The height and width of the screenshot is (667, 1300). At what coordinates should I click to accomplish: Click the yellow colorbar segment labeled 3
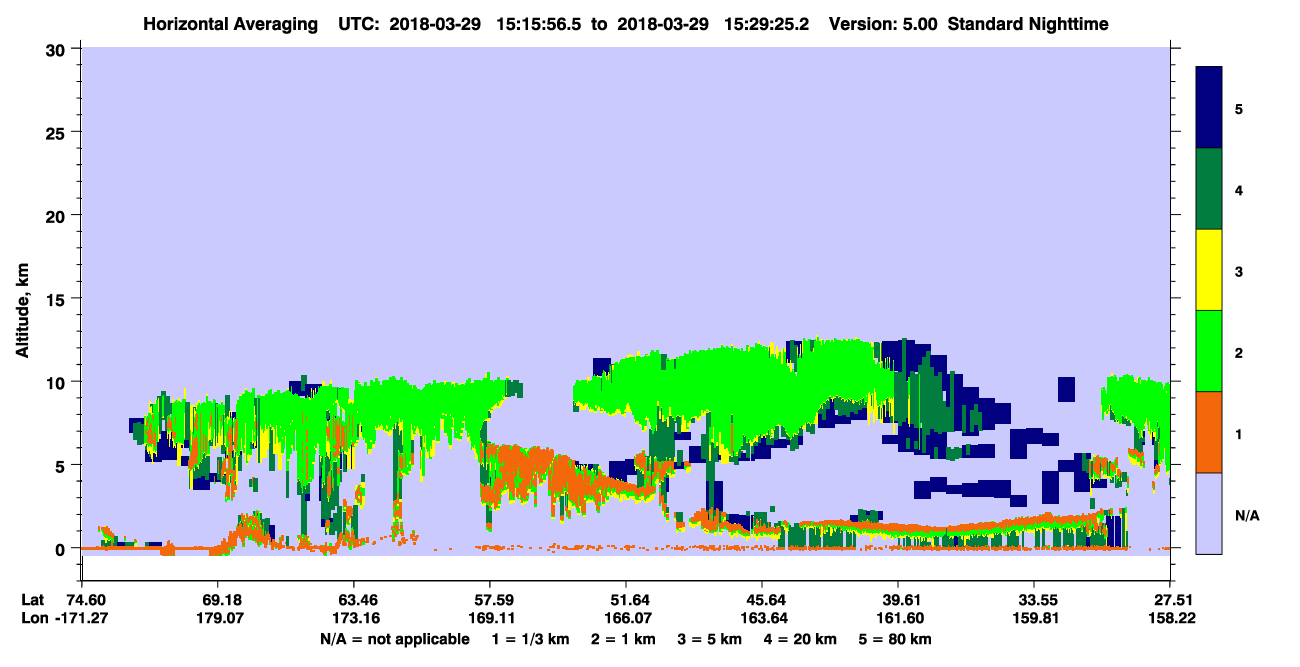[x=1209, y=270]
